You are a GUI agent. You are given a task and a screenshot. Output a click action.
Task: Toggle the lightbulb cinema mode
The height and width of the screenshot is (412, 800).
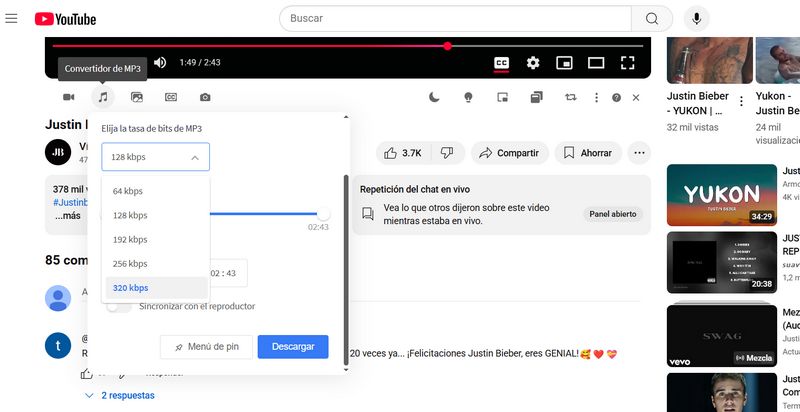[468, 97]
